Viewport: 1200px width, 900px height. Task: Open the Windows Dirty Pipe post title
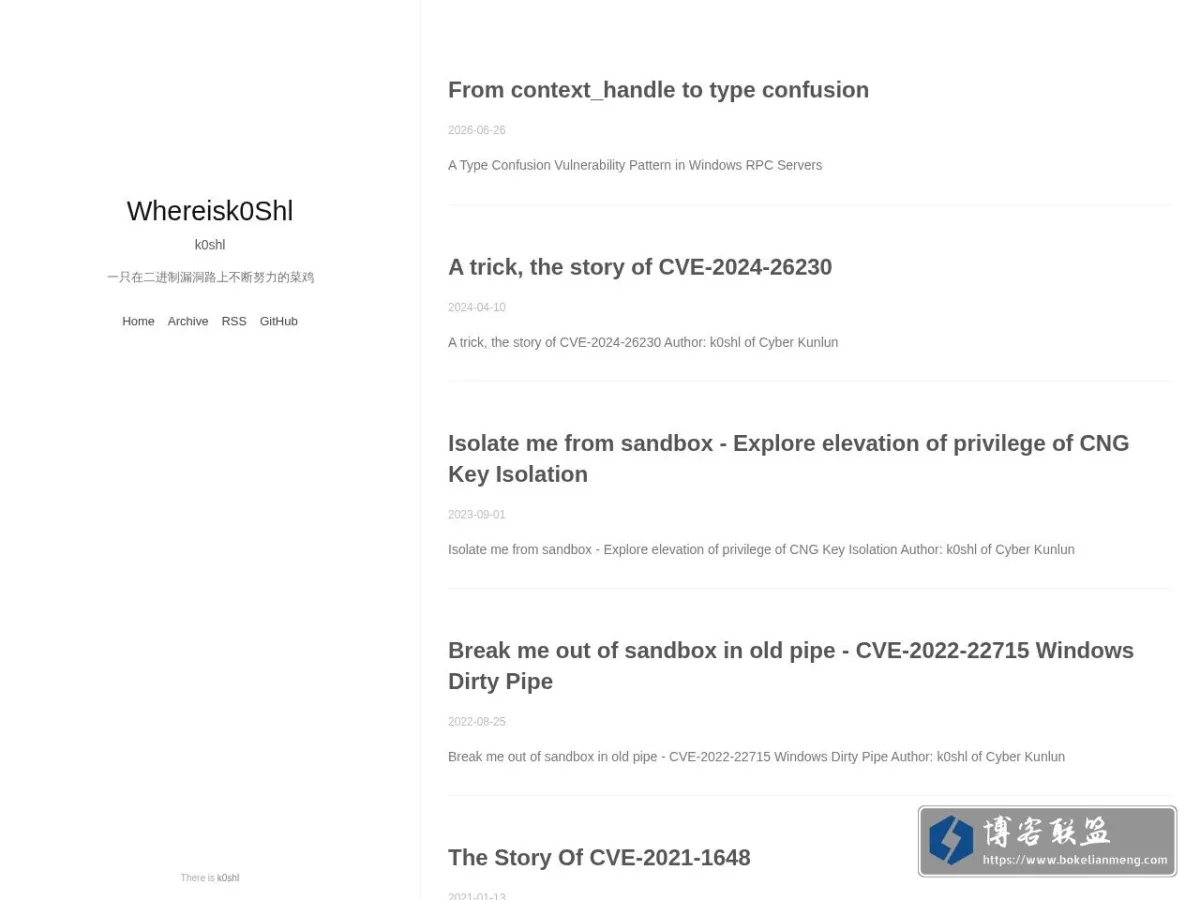click(791, 665)
